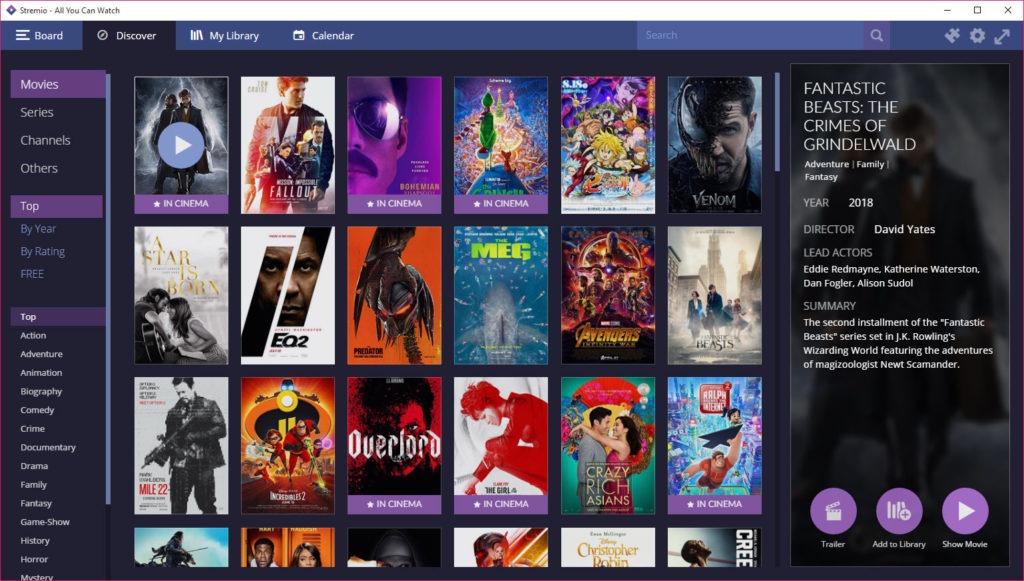Click the Trailer clapperboard icon
The width and height of the screenshot is (1024, 581).
pos(833,511)
